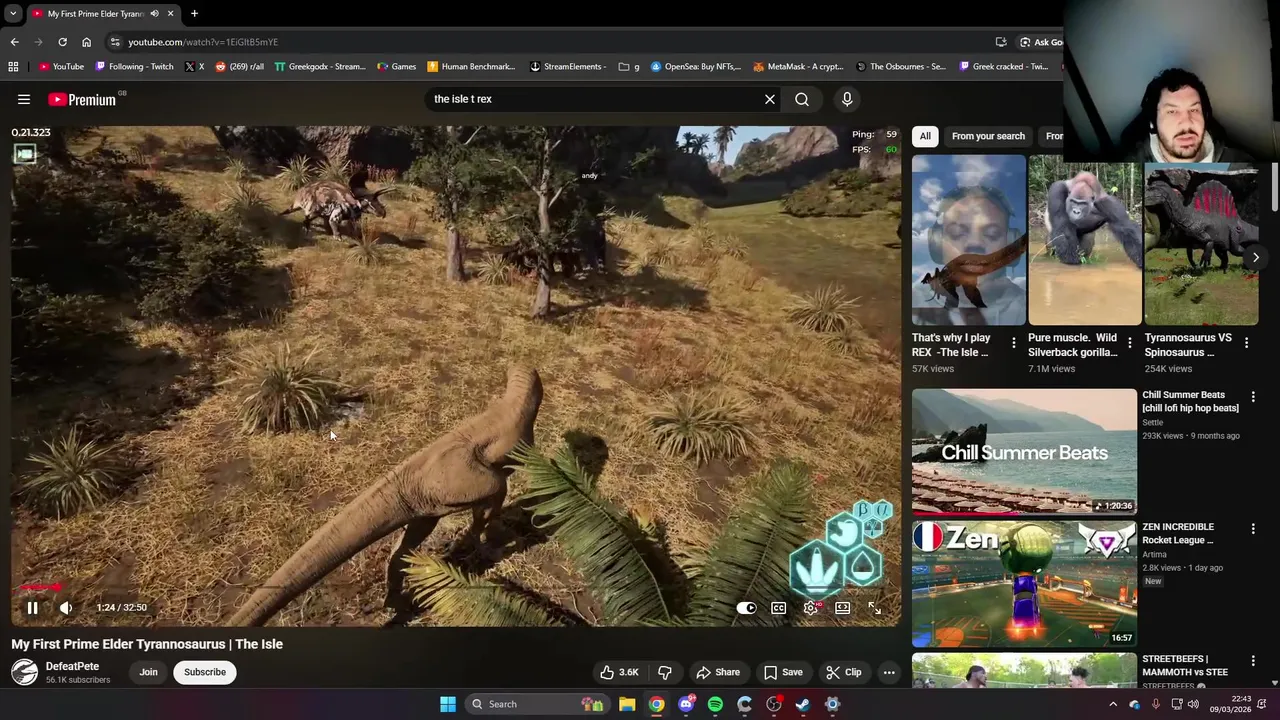This screenshot has height=720, width=1280.
Task: Select the 'All' filter chip
Action: click(x=925, y=136)
